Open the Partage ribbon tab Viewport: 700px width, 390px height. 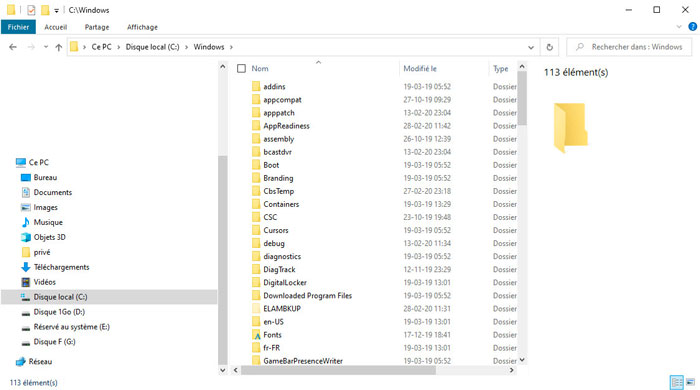click(x=97, y=27)
